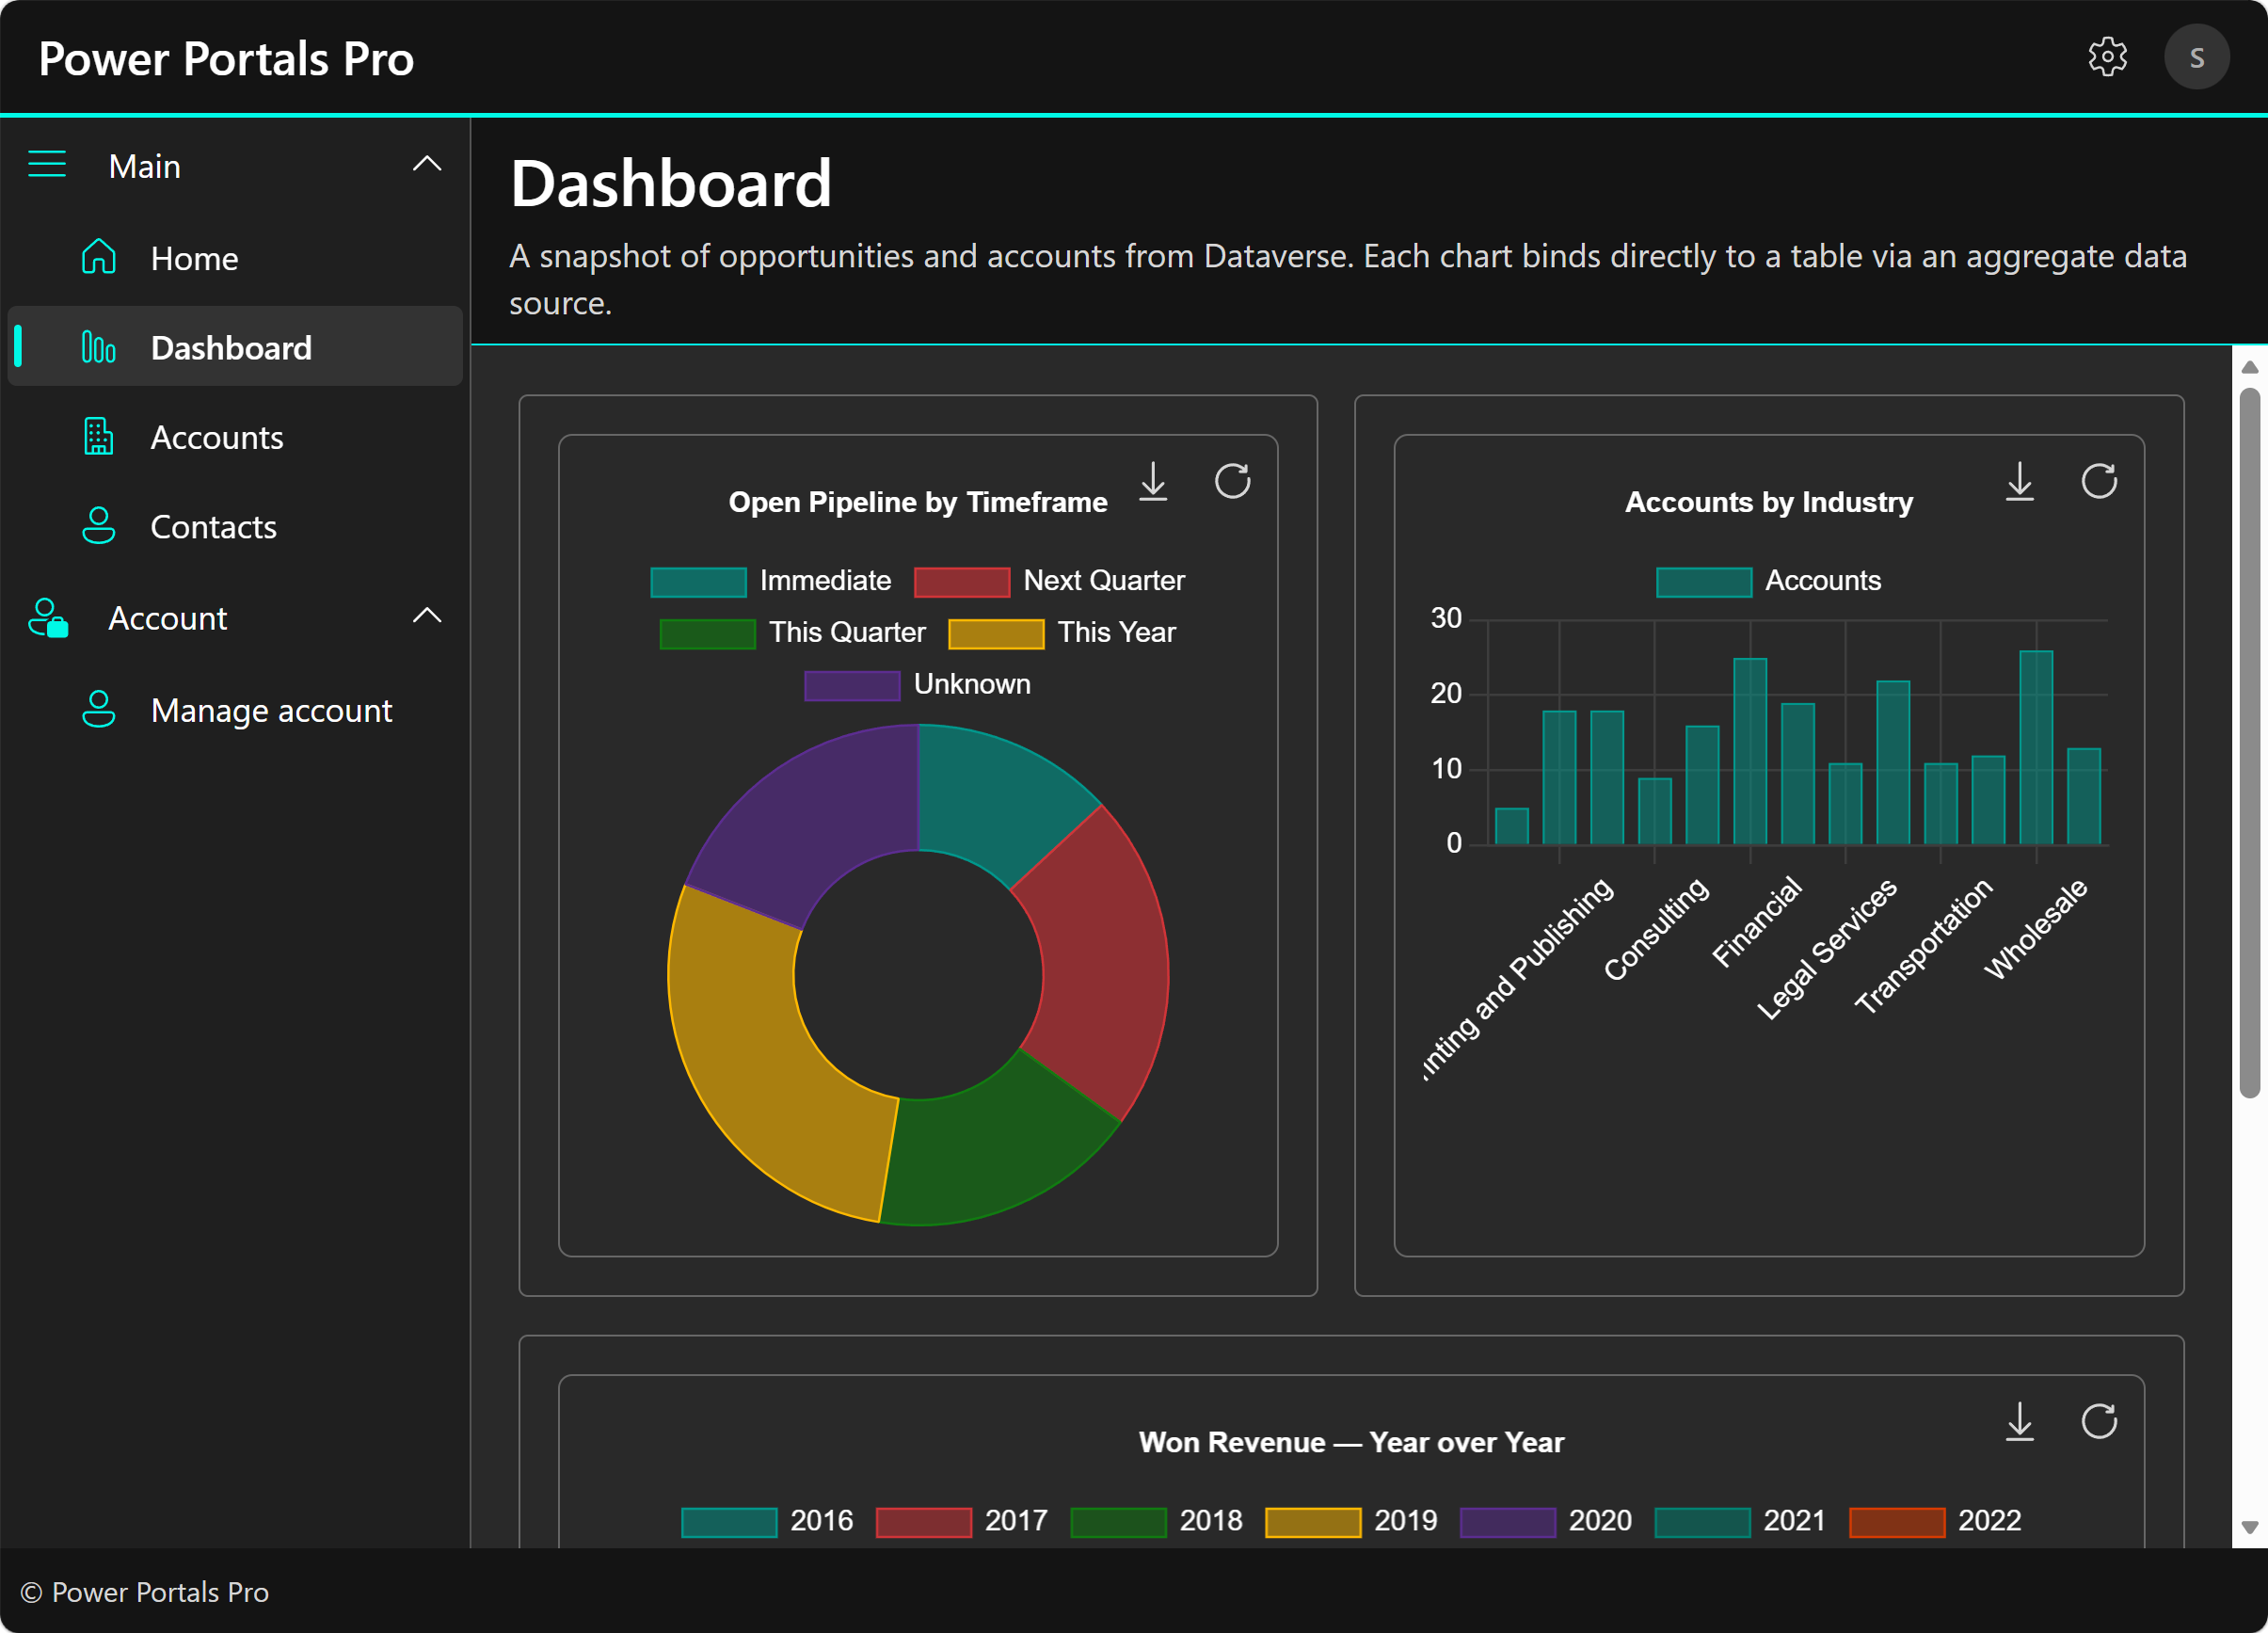Click the 2020 purple legend swatch
Image resolution: width=2268 pixels, height=1633 pixels.
pos(1507,1522)
